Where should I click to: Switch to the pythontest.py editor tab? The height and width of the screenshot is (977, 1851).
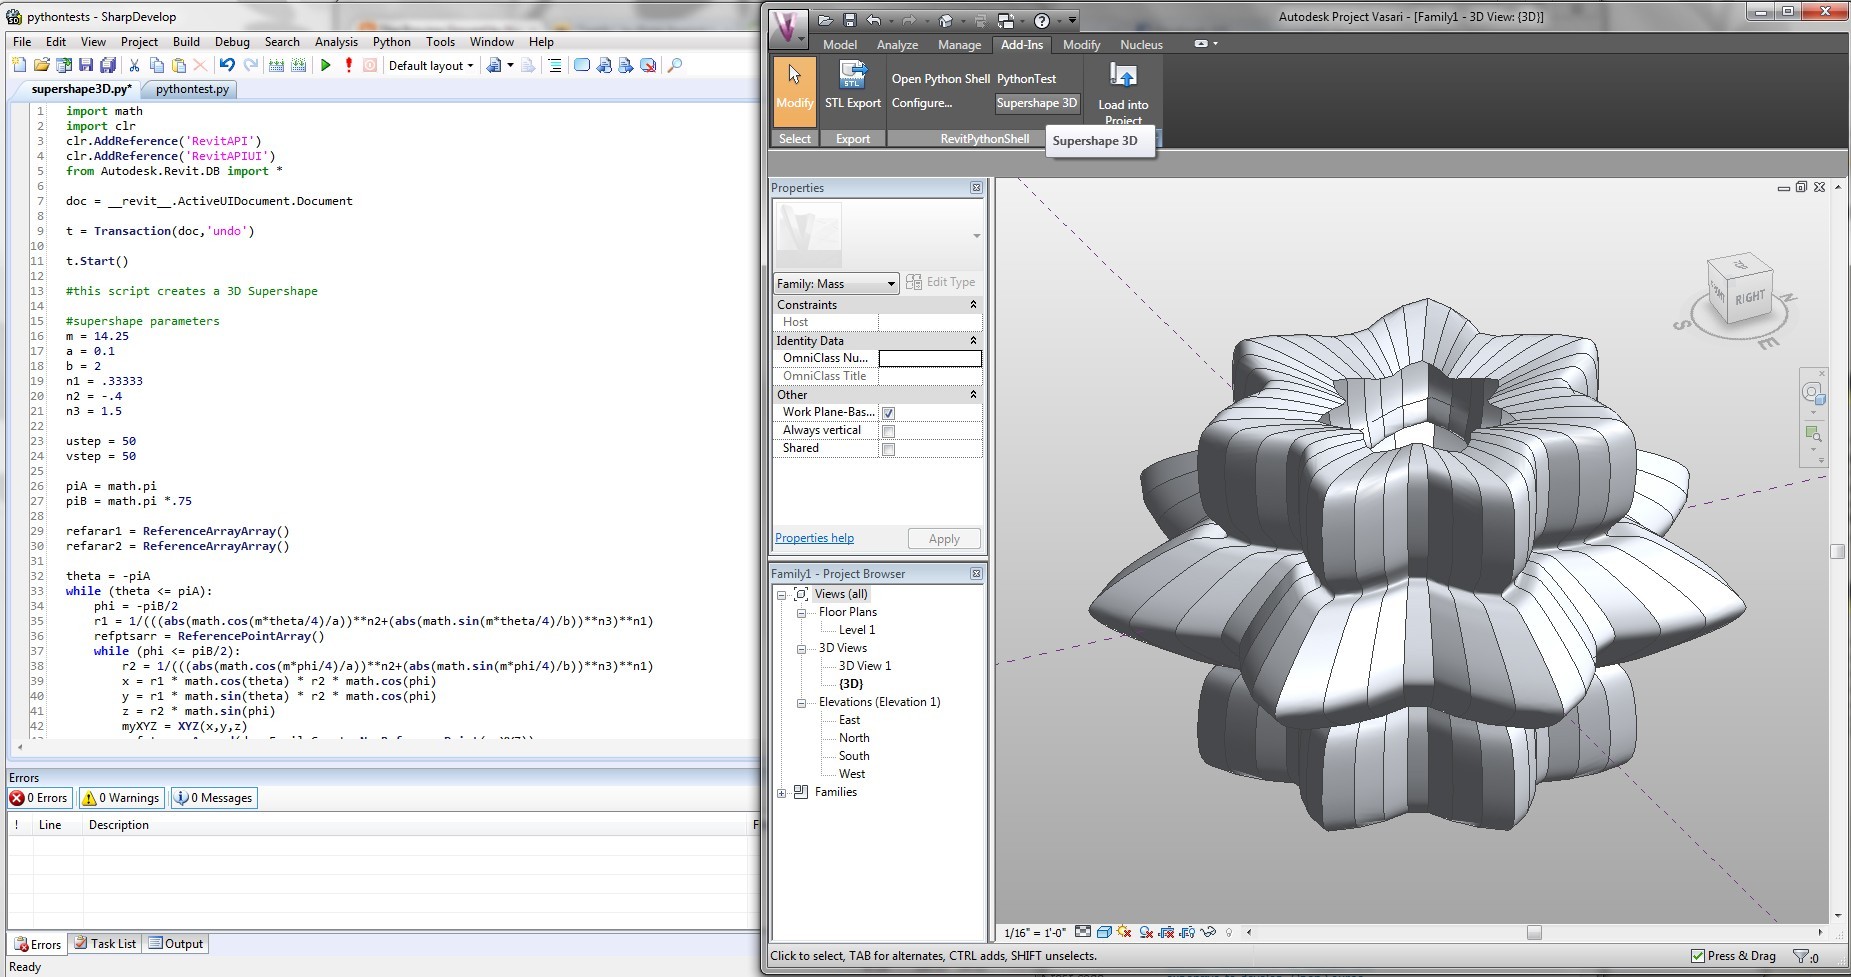click(x=192, y=89)
